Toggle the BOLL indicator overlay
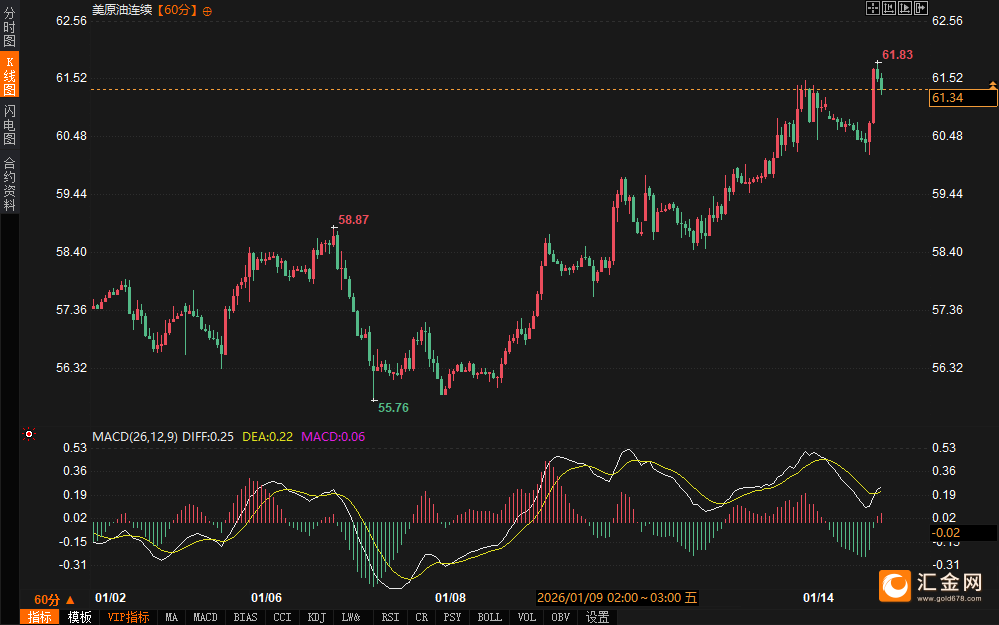999x625 pixels. (489, 617)
